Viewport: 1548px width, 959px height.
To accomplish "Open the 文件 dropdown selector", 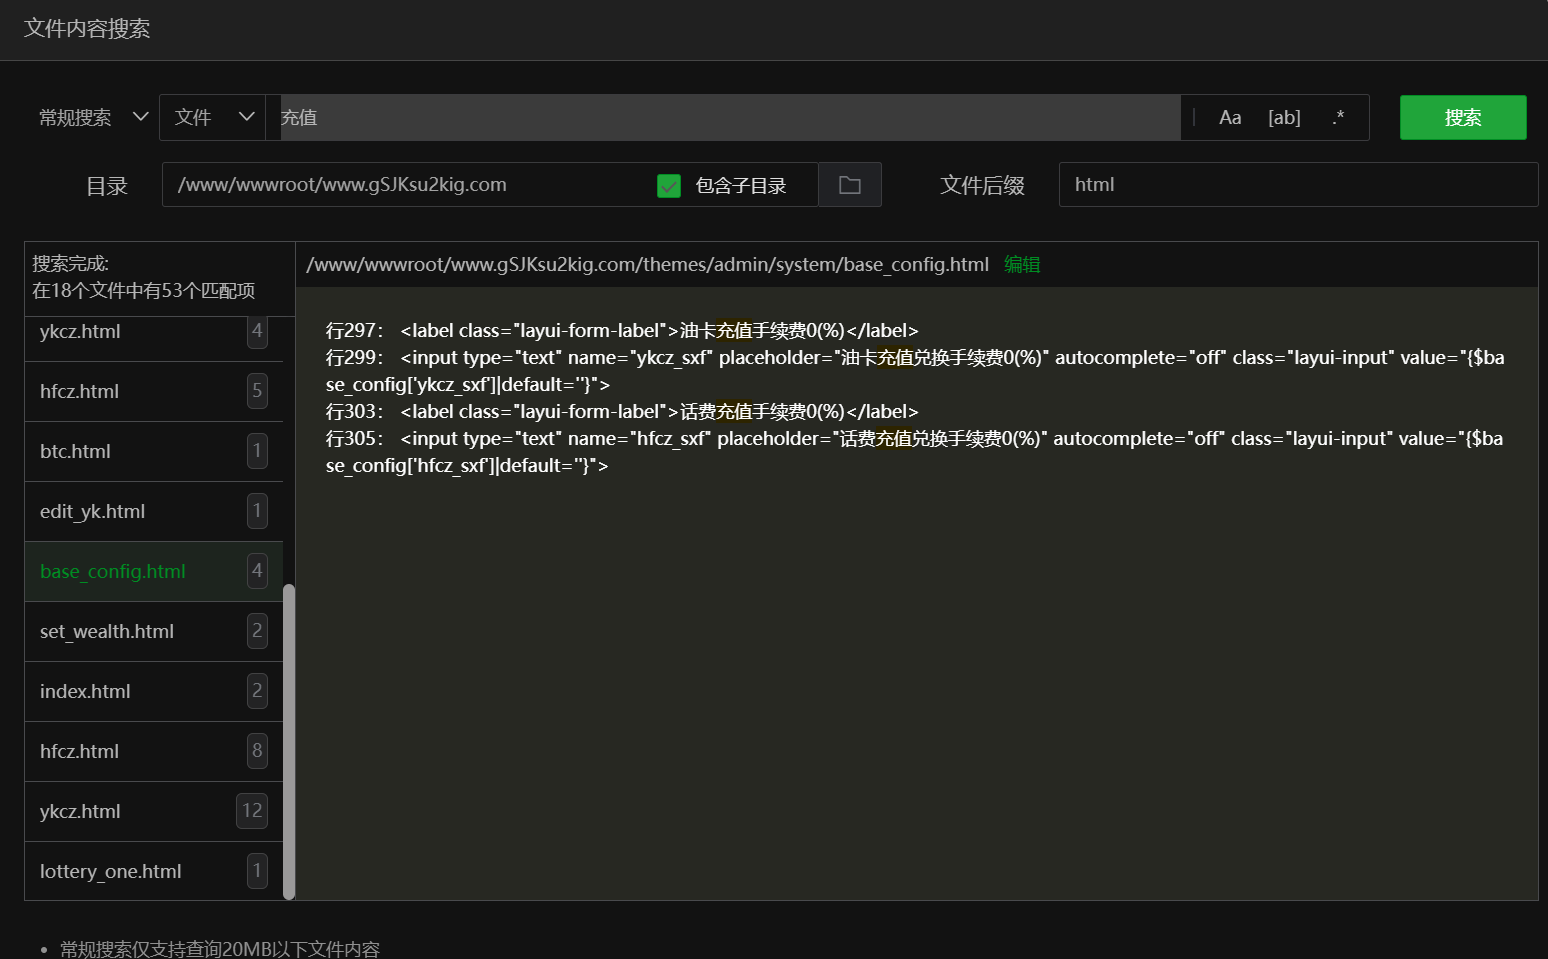I will click(x=213, y=118).
